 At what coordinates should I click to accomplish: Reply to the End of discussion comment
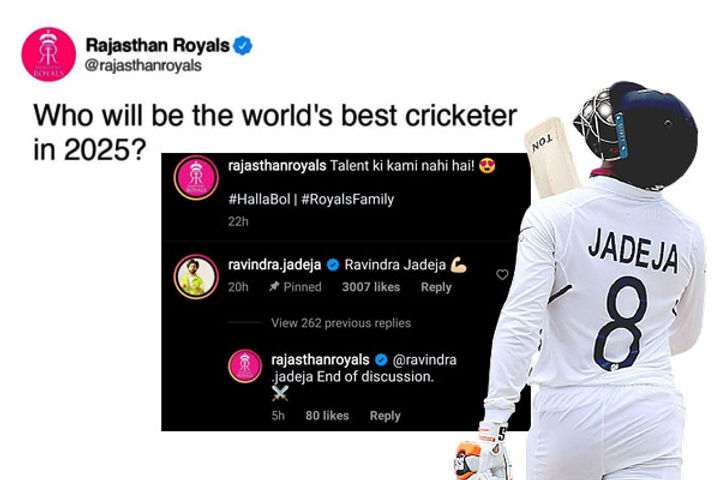pyautogui.click(x=385, y=416)
